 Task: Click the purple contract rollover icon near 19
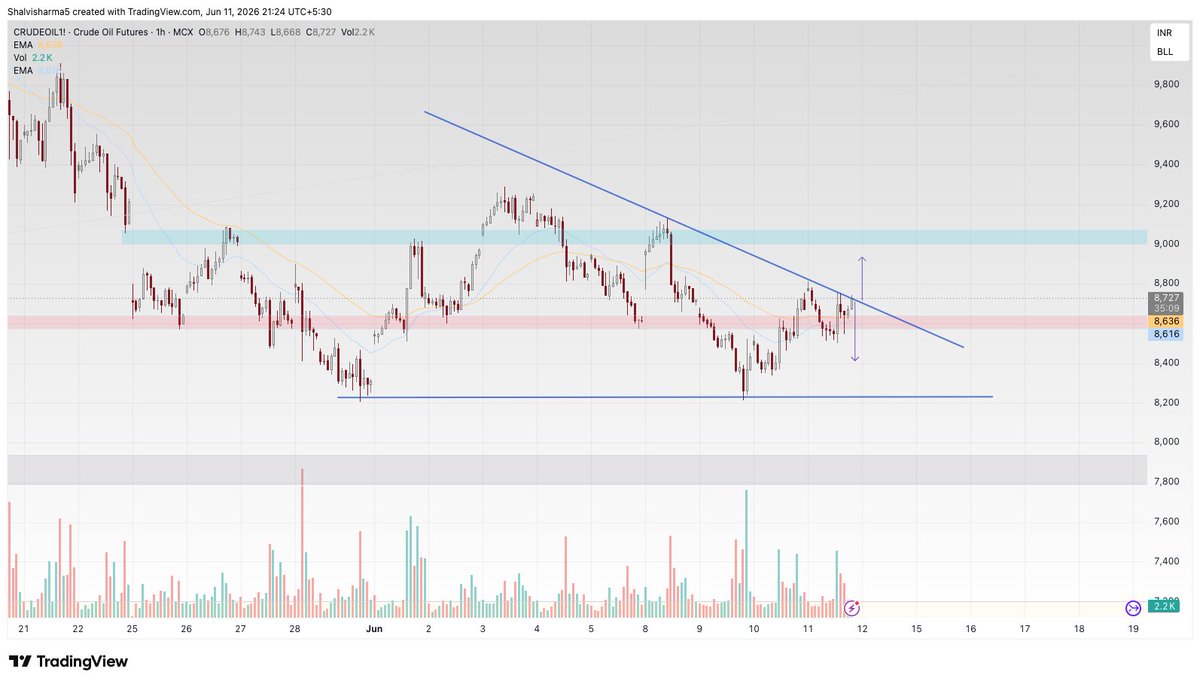coord(1133,607)
